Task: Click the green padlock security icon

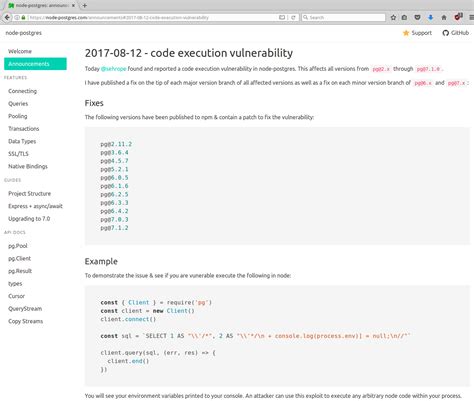Action: [x=23, y=18]
